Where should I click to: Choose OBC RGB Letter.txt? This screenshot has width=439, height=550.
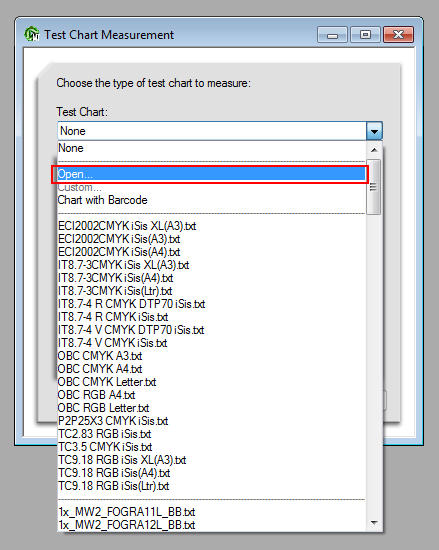(x=211, y=408)
